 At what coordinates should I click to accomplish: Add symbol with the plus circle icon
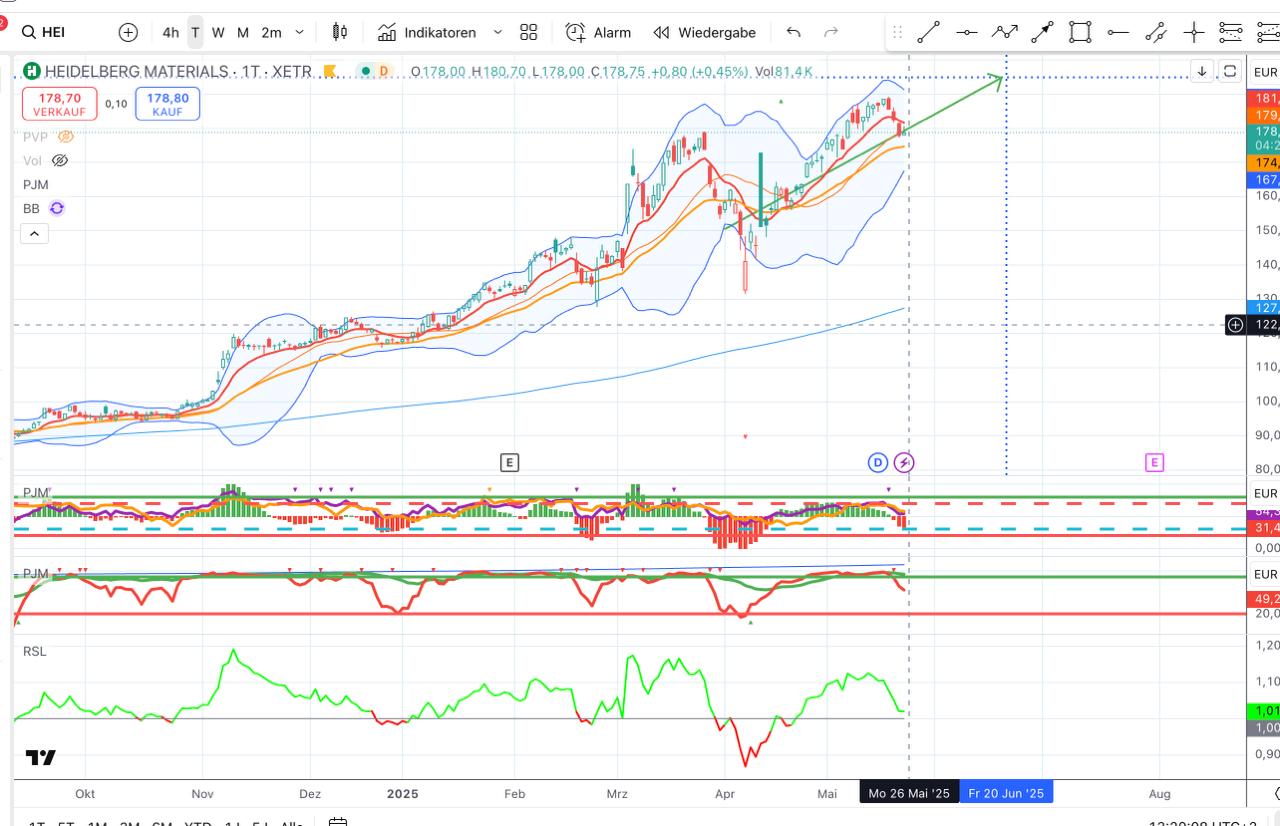point(128,32)
